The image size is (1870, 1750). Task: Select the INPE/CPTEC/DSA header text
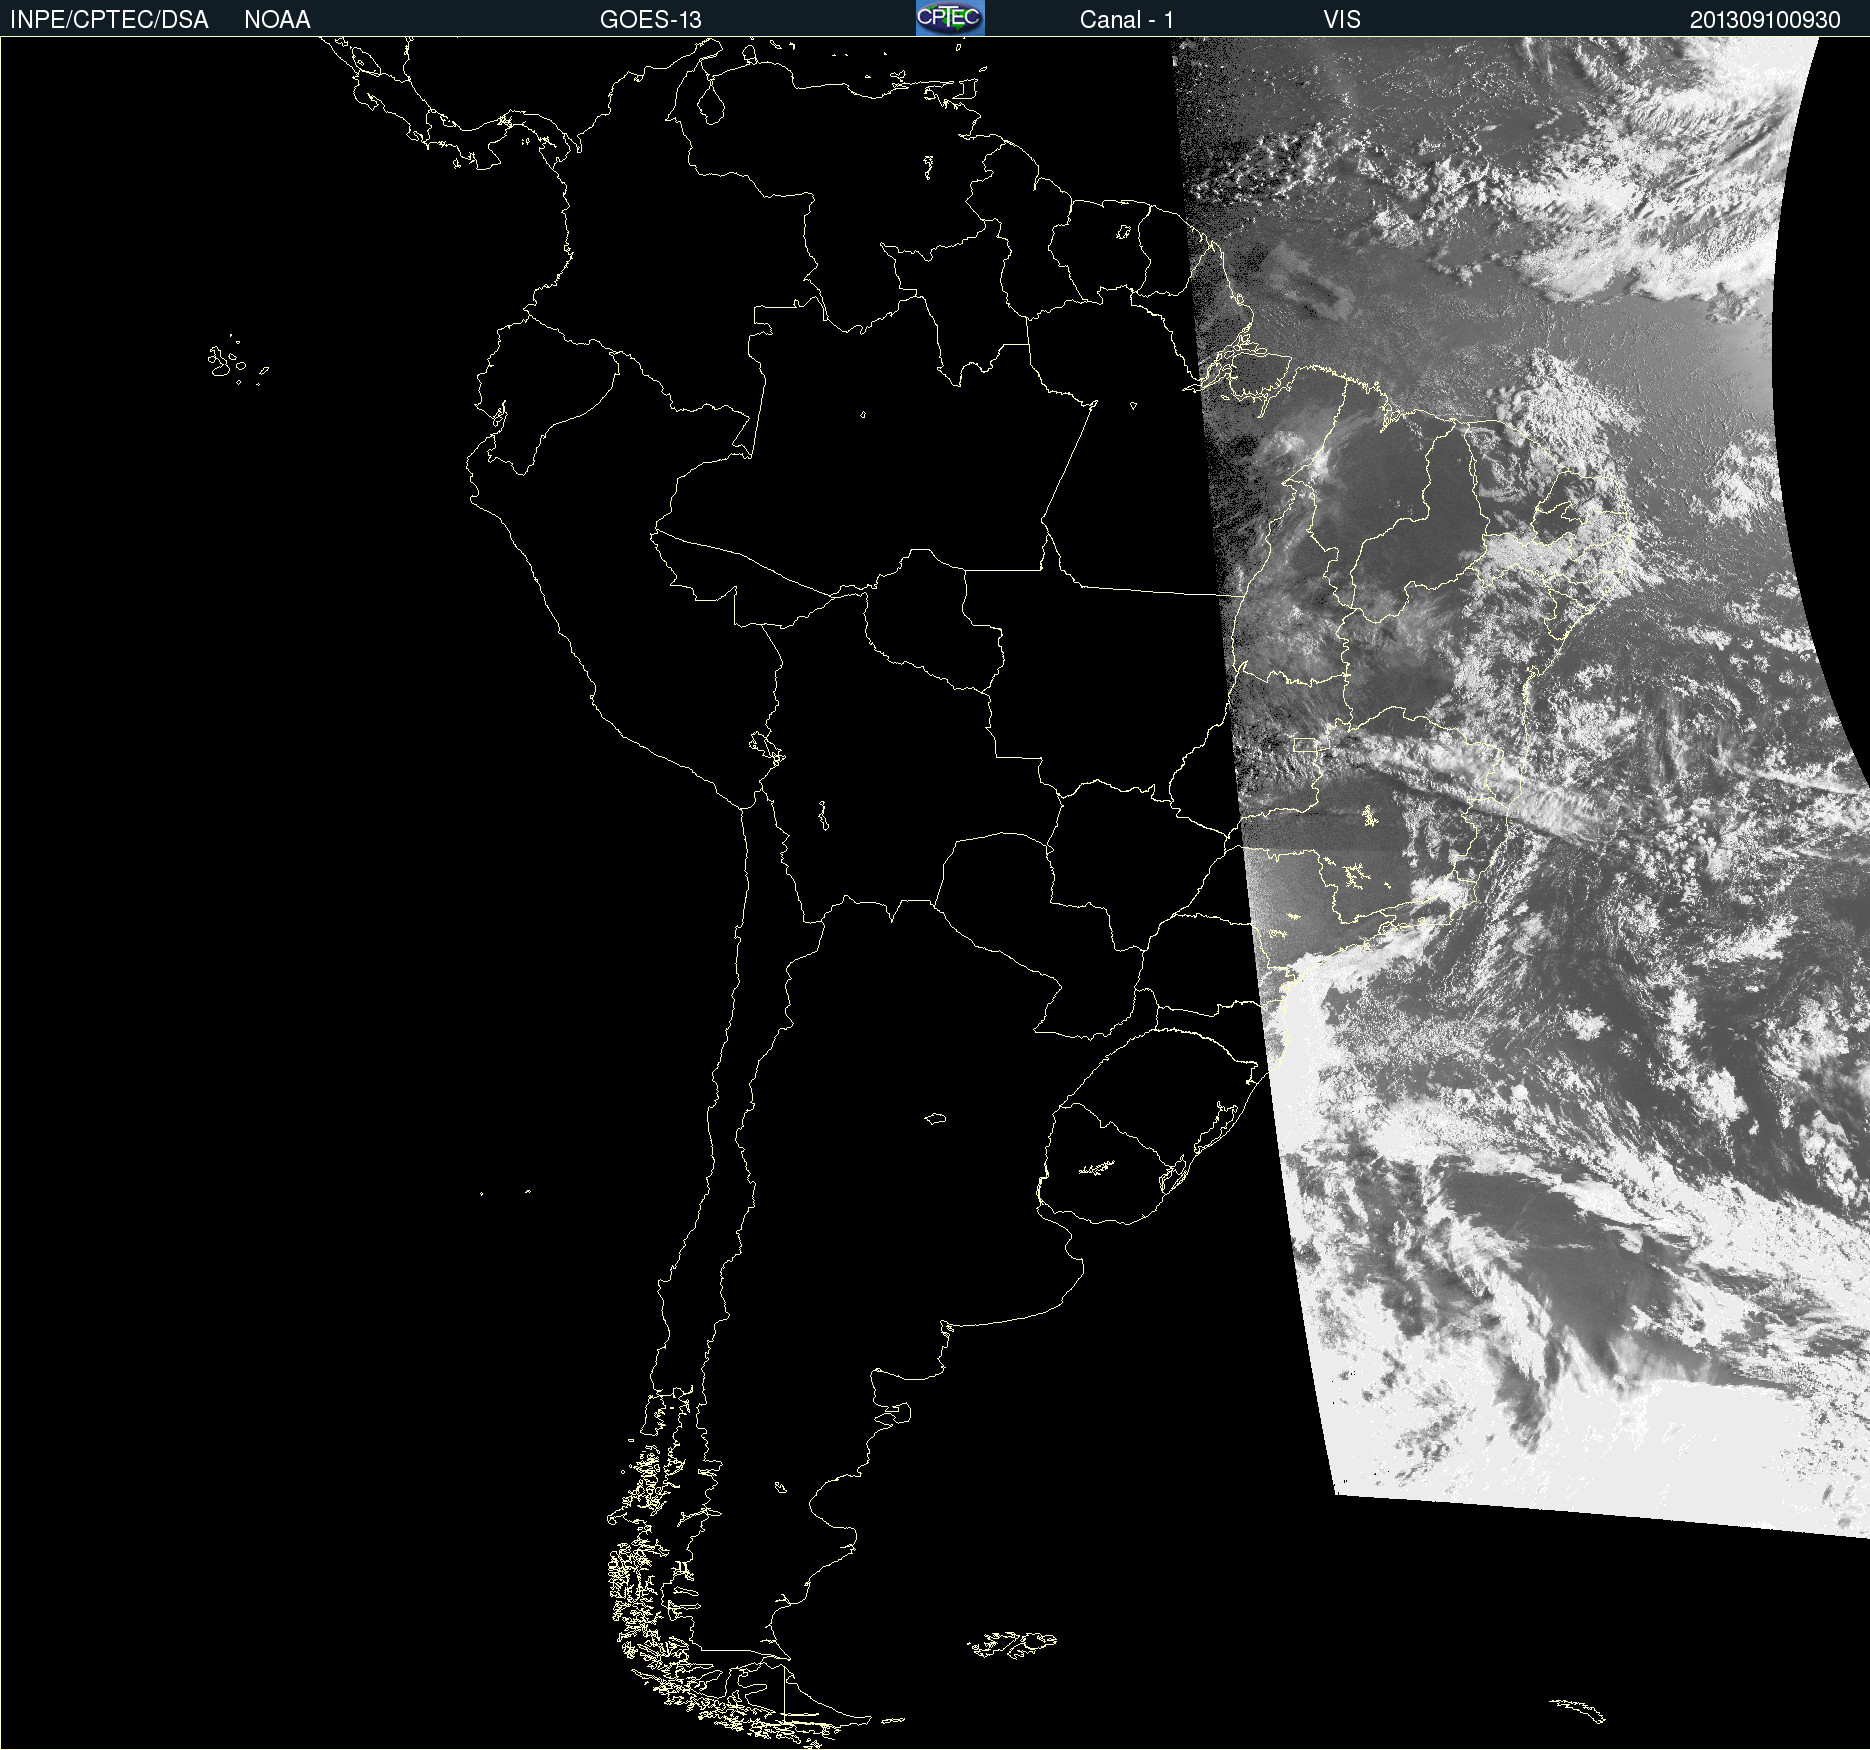(x=109, y=20)
